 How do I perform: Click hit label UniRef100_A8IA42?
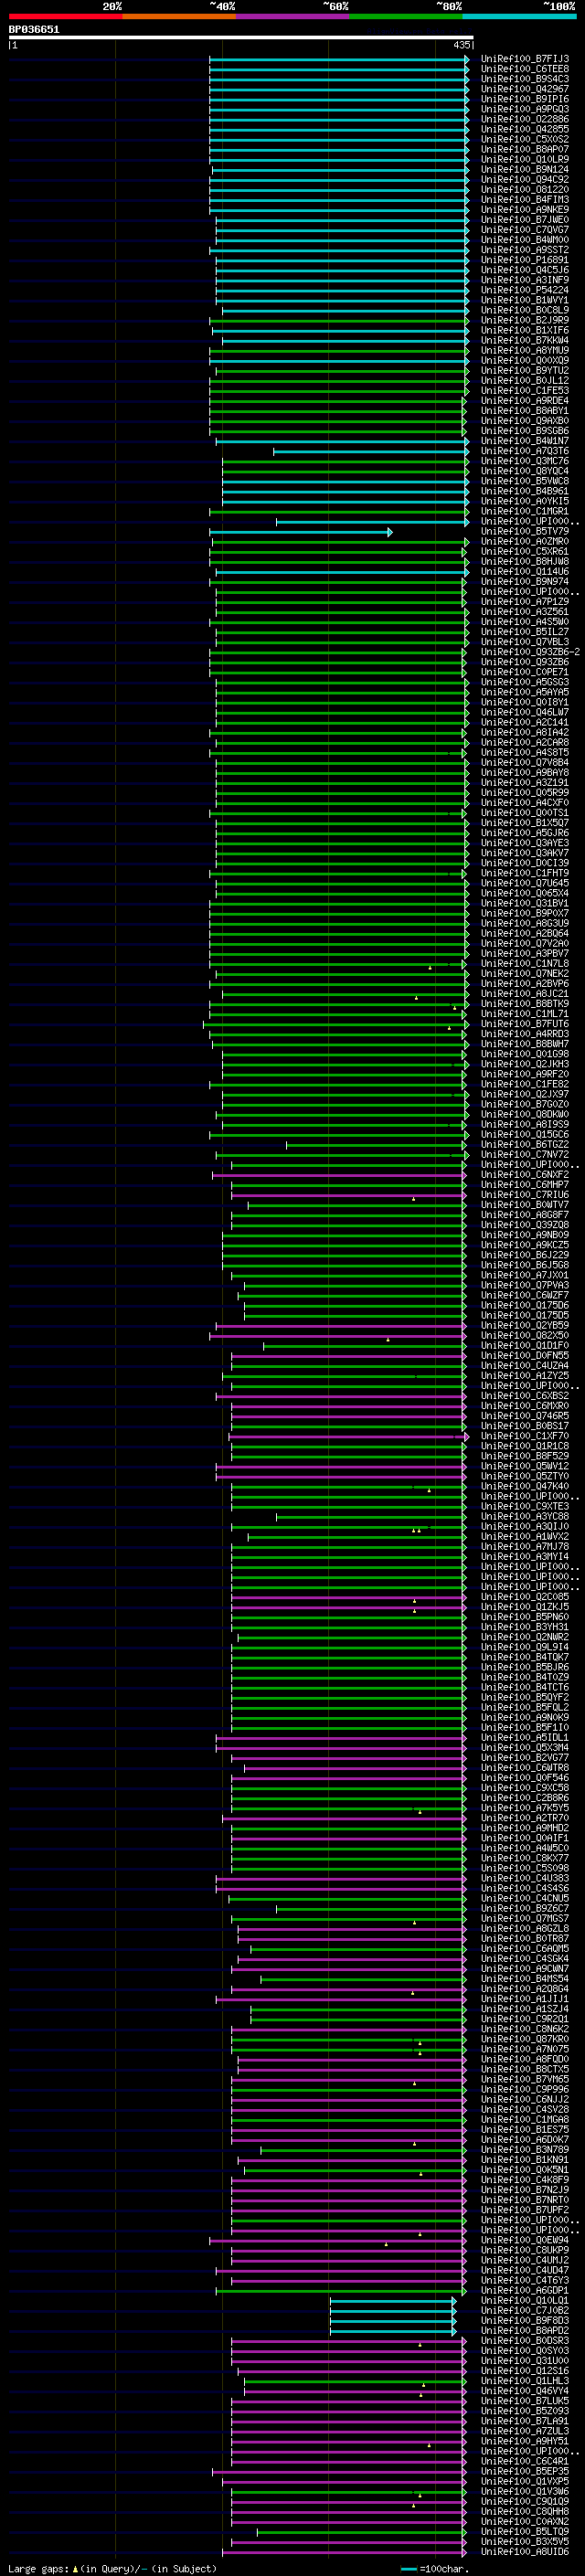coord(524,732)
